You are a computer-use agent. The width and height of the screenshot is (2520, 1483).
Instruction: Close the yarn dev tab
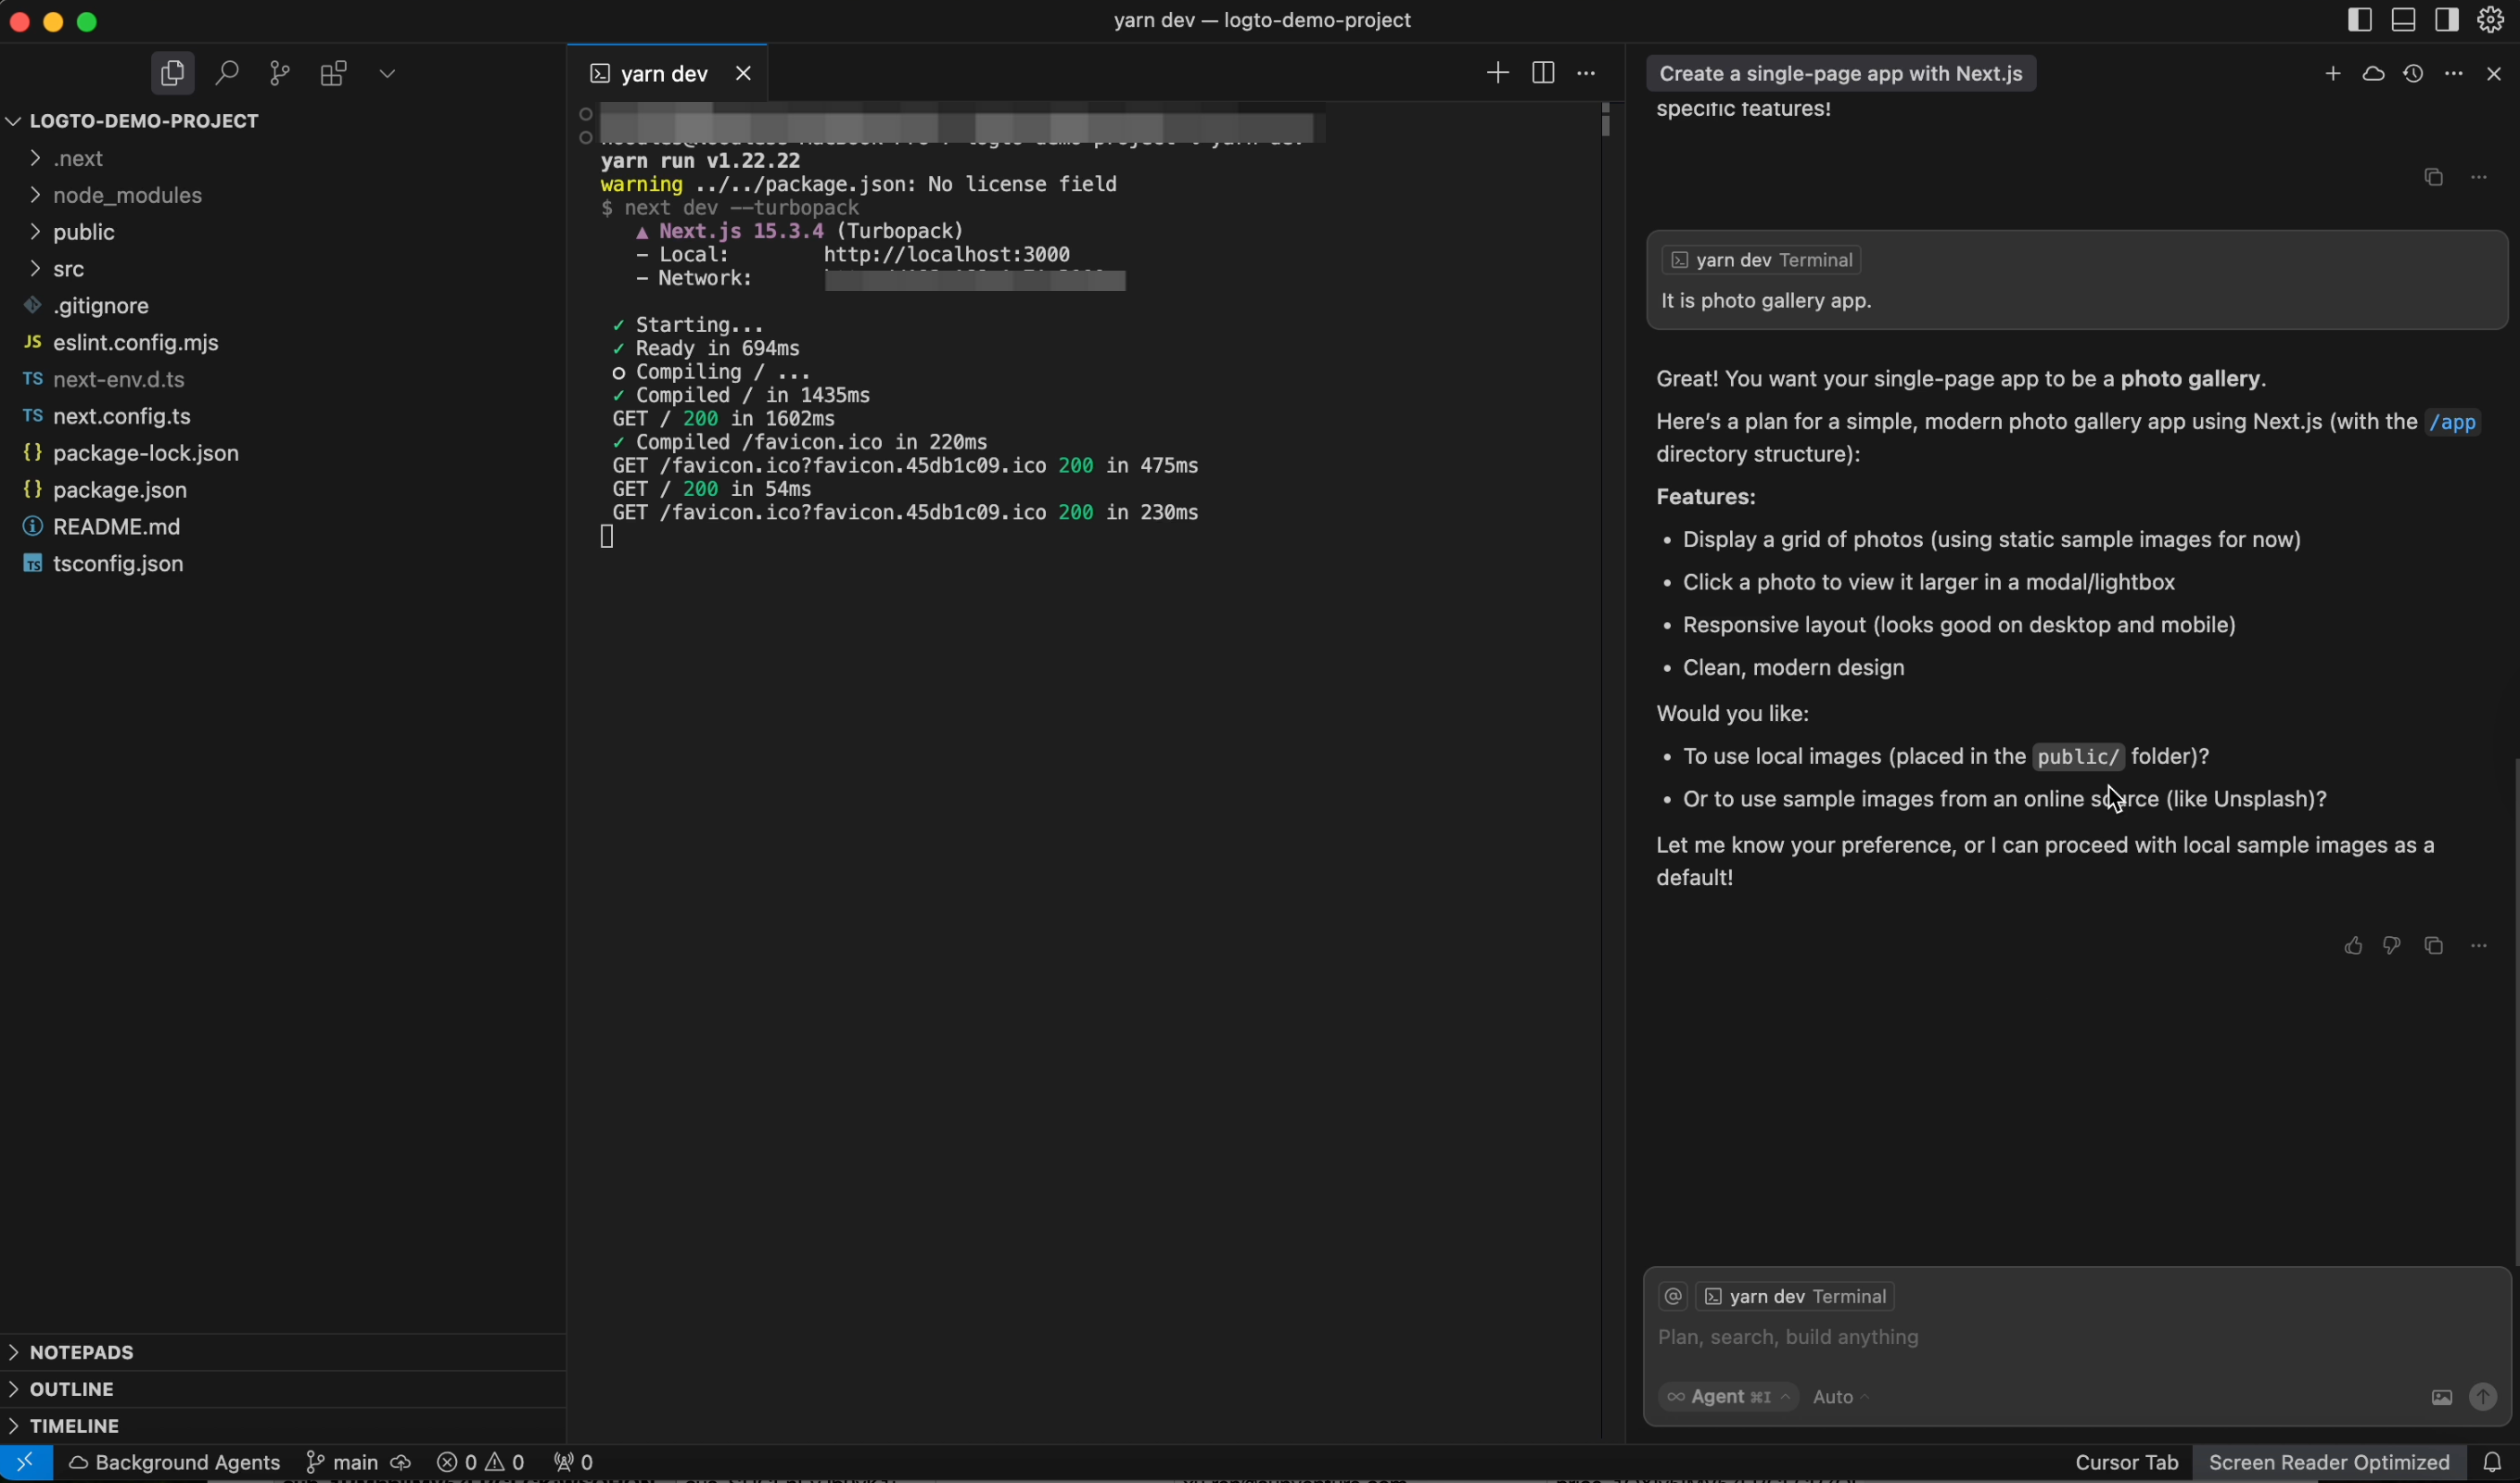click(743, 73)
